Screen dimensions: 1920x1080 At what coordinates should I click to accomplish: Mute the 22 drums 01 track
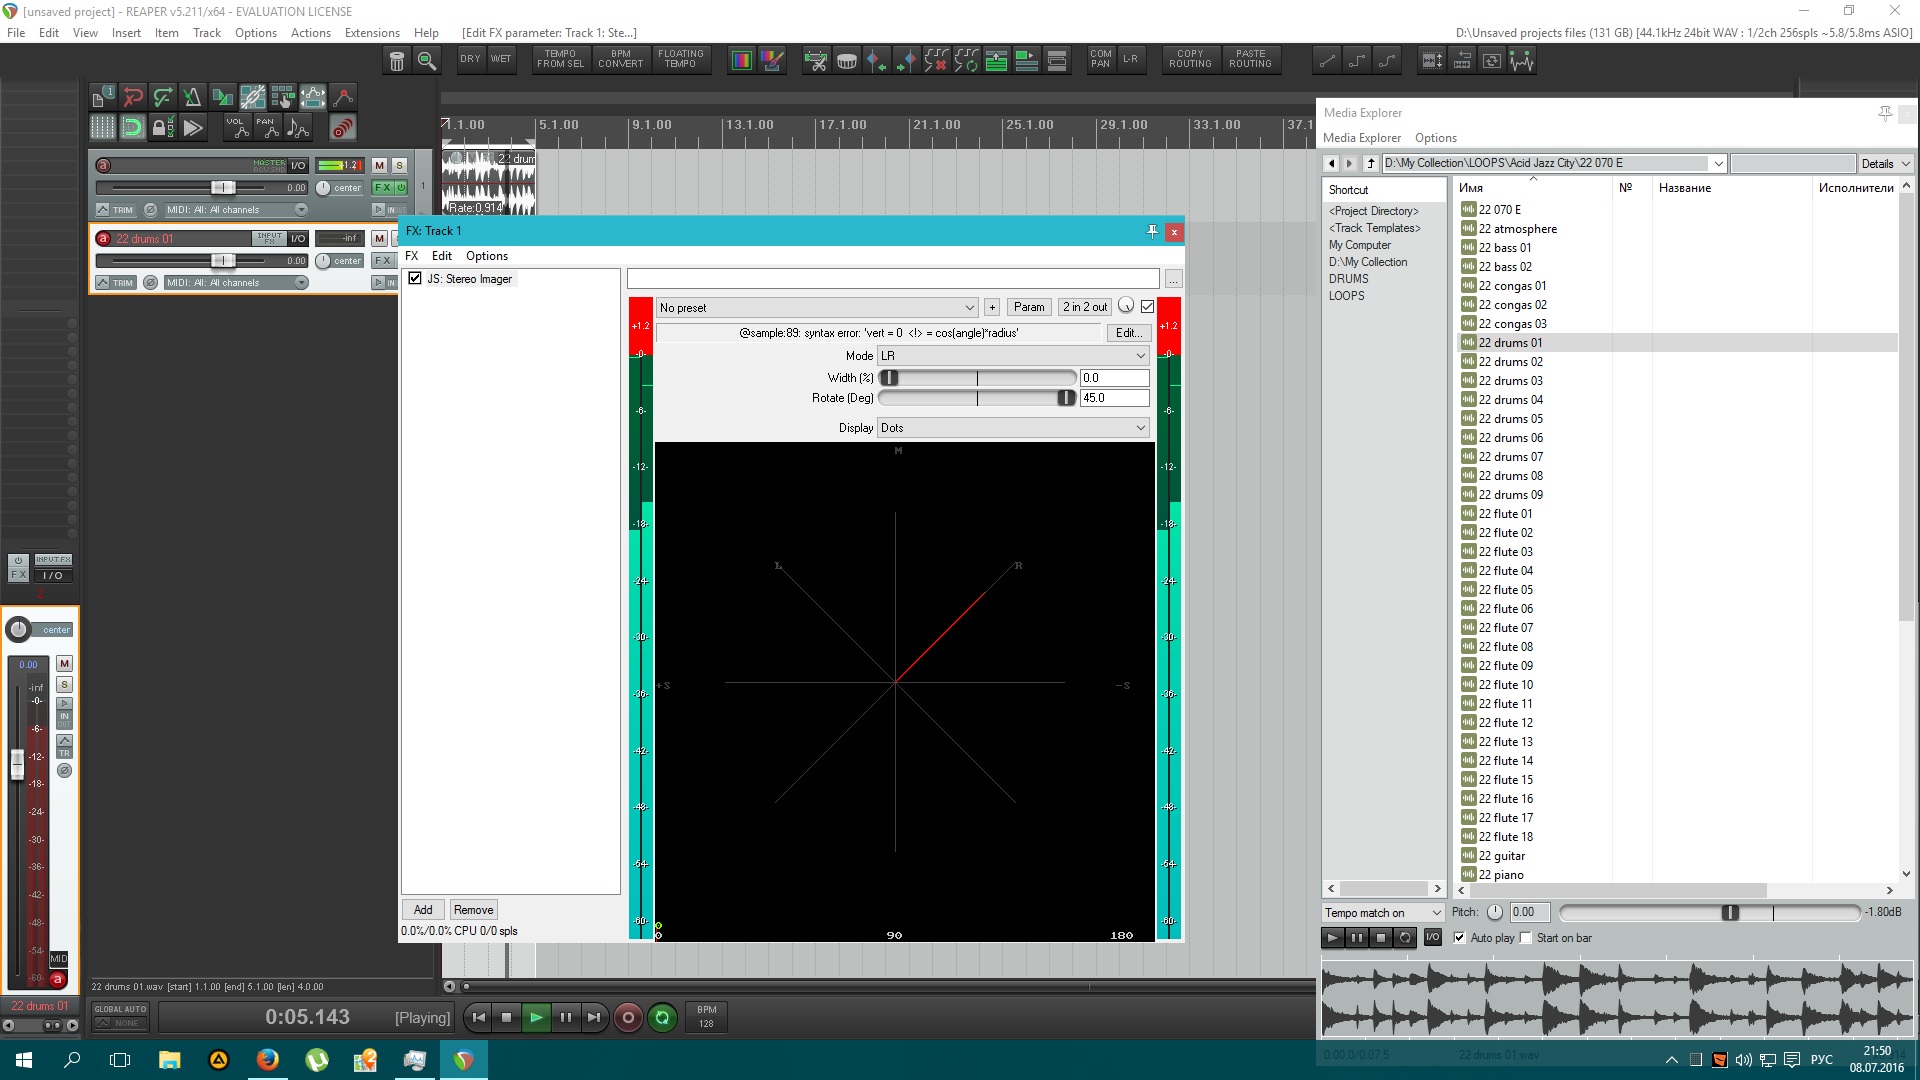(x=379, y=238)
